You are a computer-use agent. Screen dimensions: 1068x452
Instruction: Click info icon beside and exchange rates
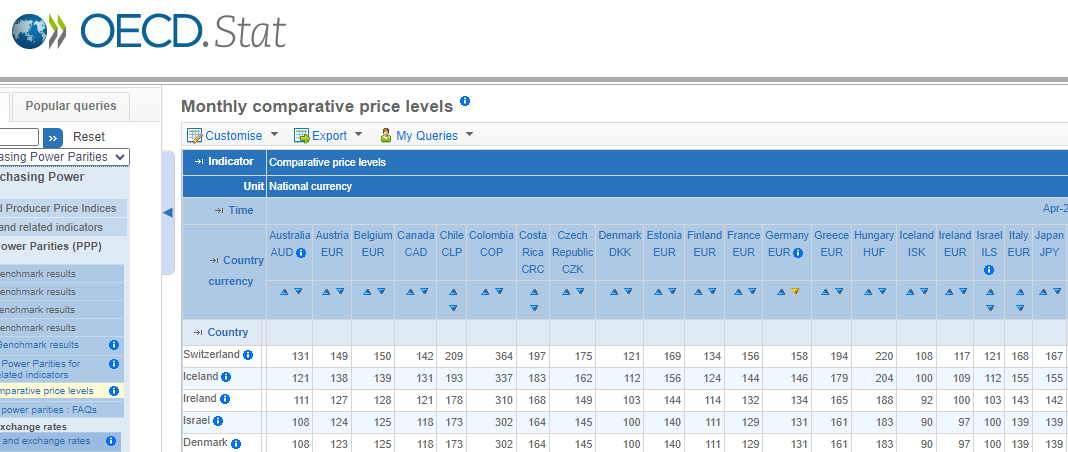click(x=110, y=441)
